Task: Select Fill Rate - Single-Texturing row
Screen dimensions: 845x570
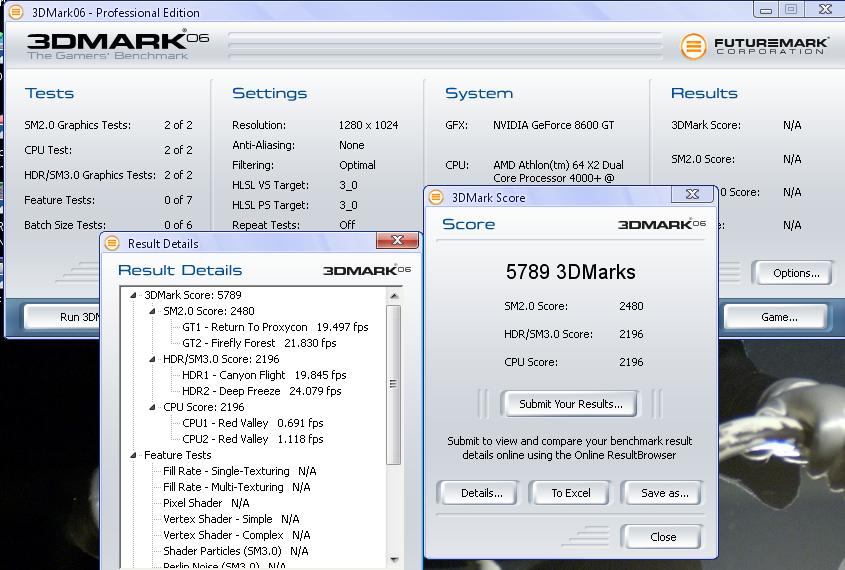Action: click(240, 471)
